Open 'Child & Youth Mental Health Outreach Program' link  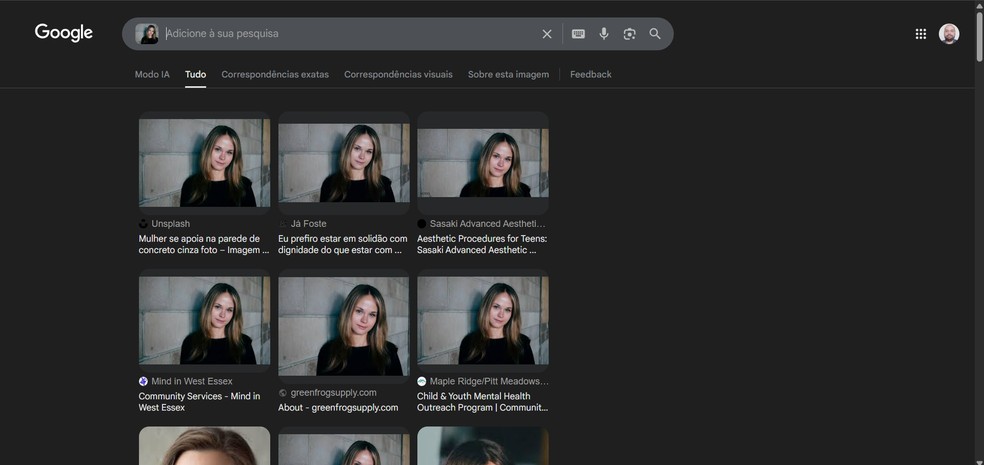click(x=483, y=402)
